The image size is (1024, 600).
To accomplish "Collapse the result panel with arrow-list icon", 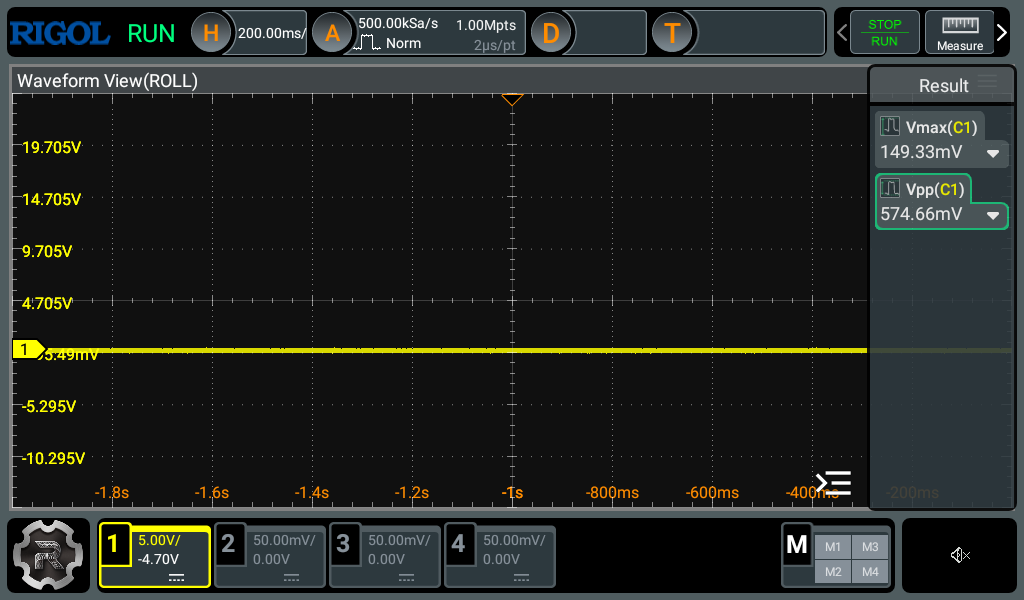I will [833, 483].
